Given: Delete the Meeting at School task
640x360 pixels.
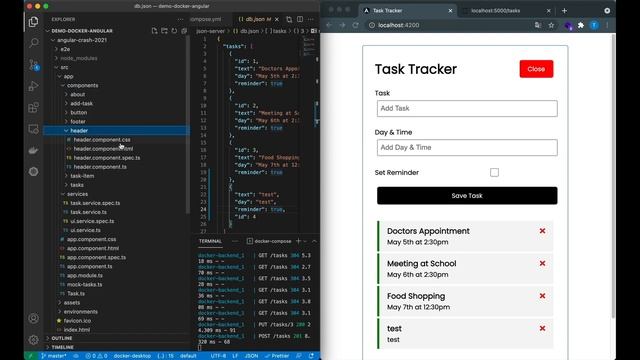Looking at the screenshot, I should (x=542, y=264).
